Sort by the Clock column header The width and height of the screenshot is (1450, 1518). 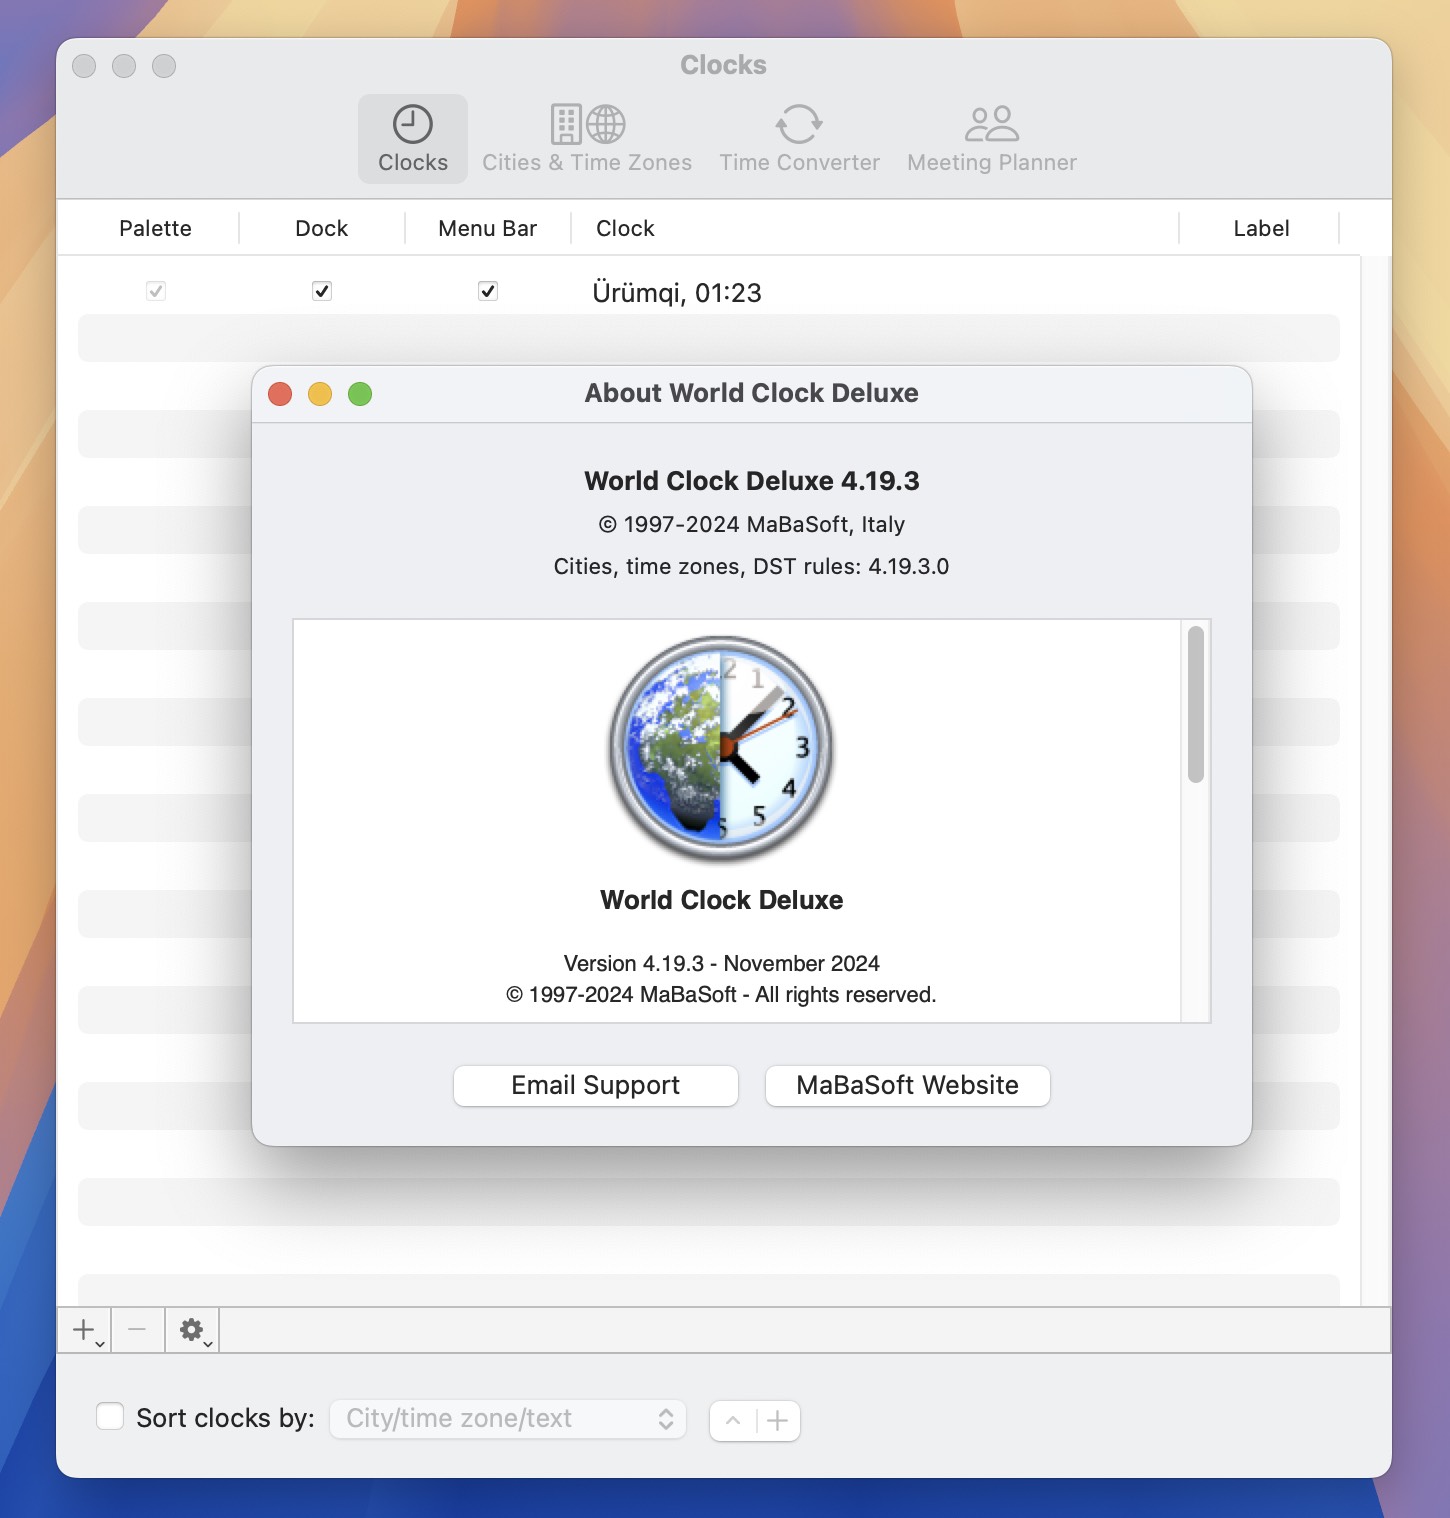pos(875,228)
